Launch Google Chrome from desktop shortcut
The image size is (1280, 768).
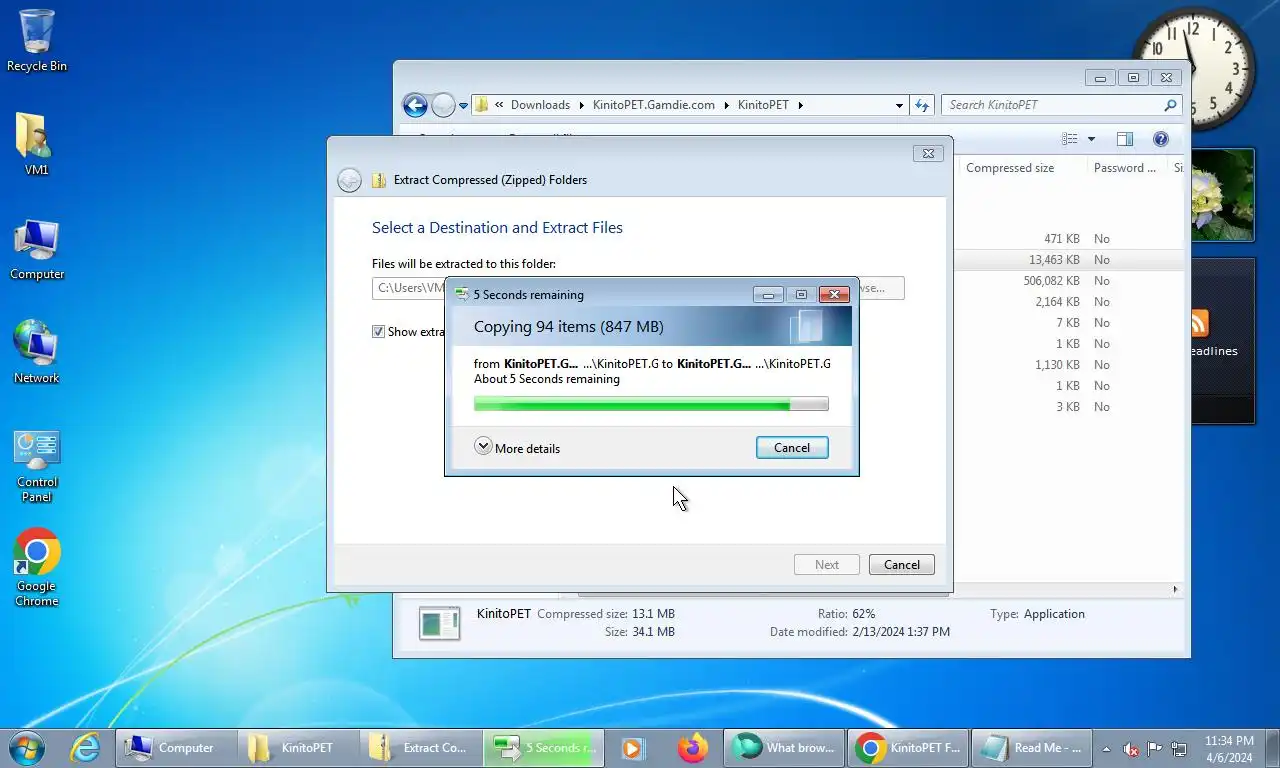point(37,568)
